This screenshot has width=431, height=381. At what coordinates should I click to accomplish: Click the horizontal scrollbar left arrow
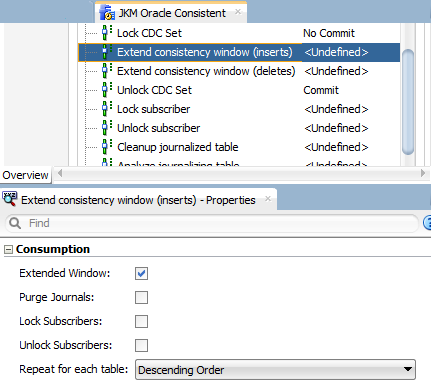[60, 173]
